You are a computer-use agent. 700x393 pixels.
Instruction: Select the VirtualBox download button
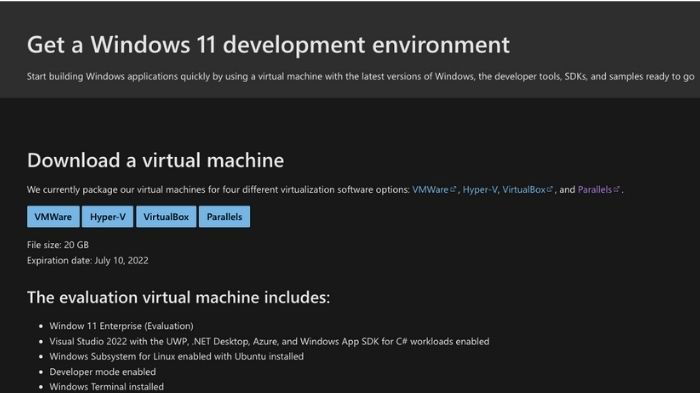166,217
